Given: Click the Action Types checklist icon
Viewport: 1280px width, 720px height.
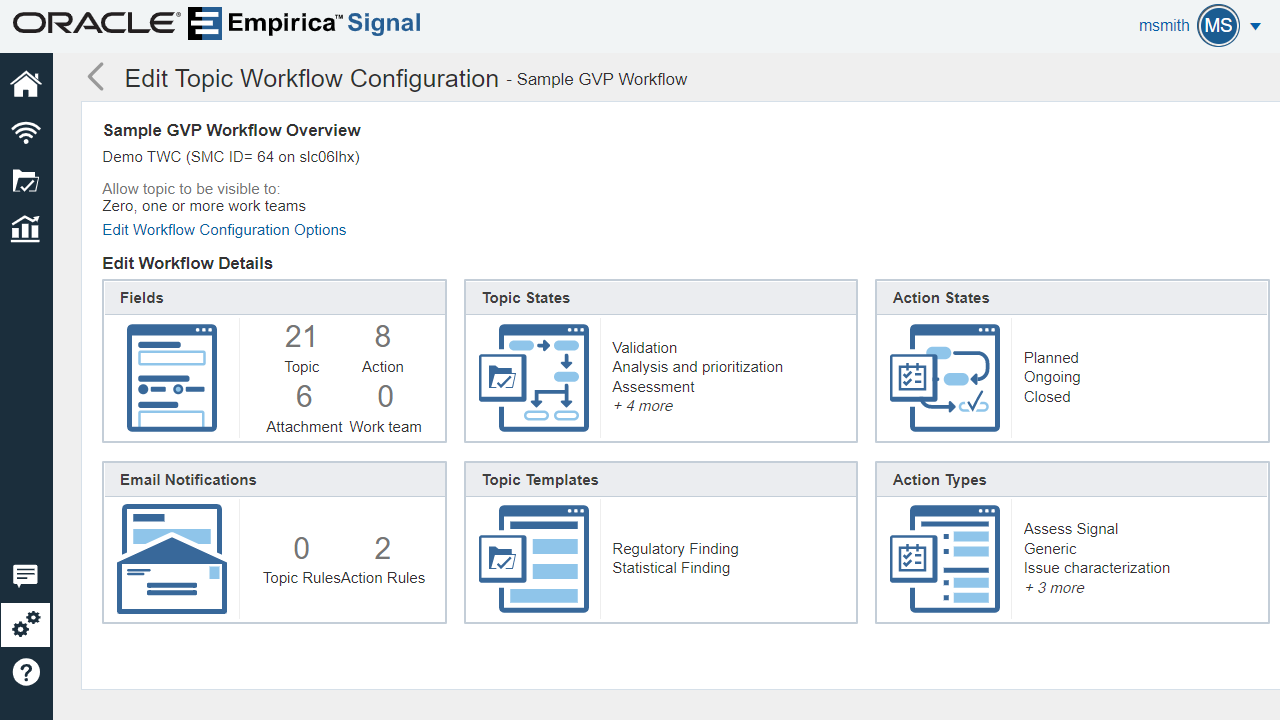Looking at the screenshot, I should pyautogui.click(x=945, y=559).
